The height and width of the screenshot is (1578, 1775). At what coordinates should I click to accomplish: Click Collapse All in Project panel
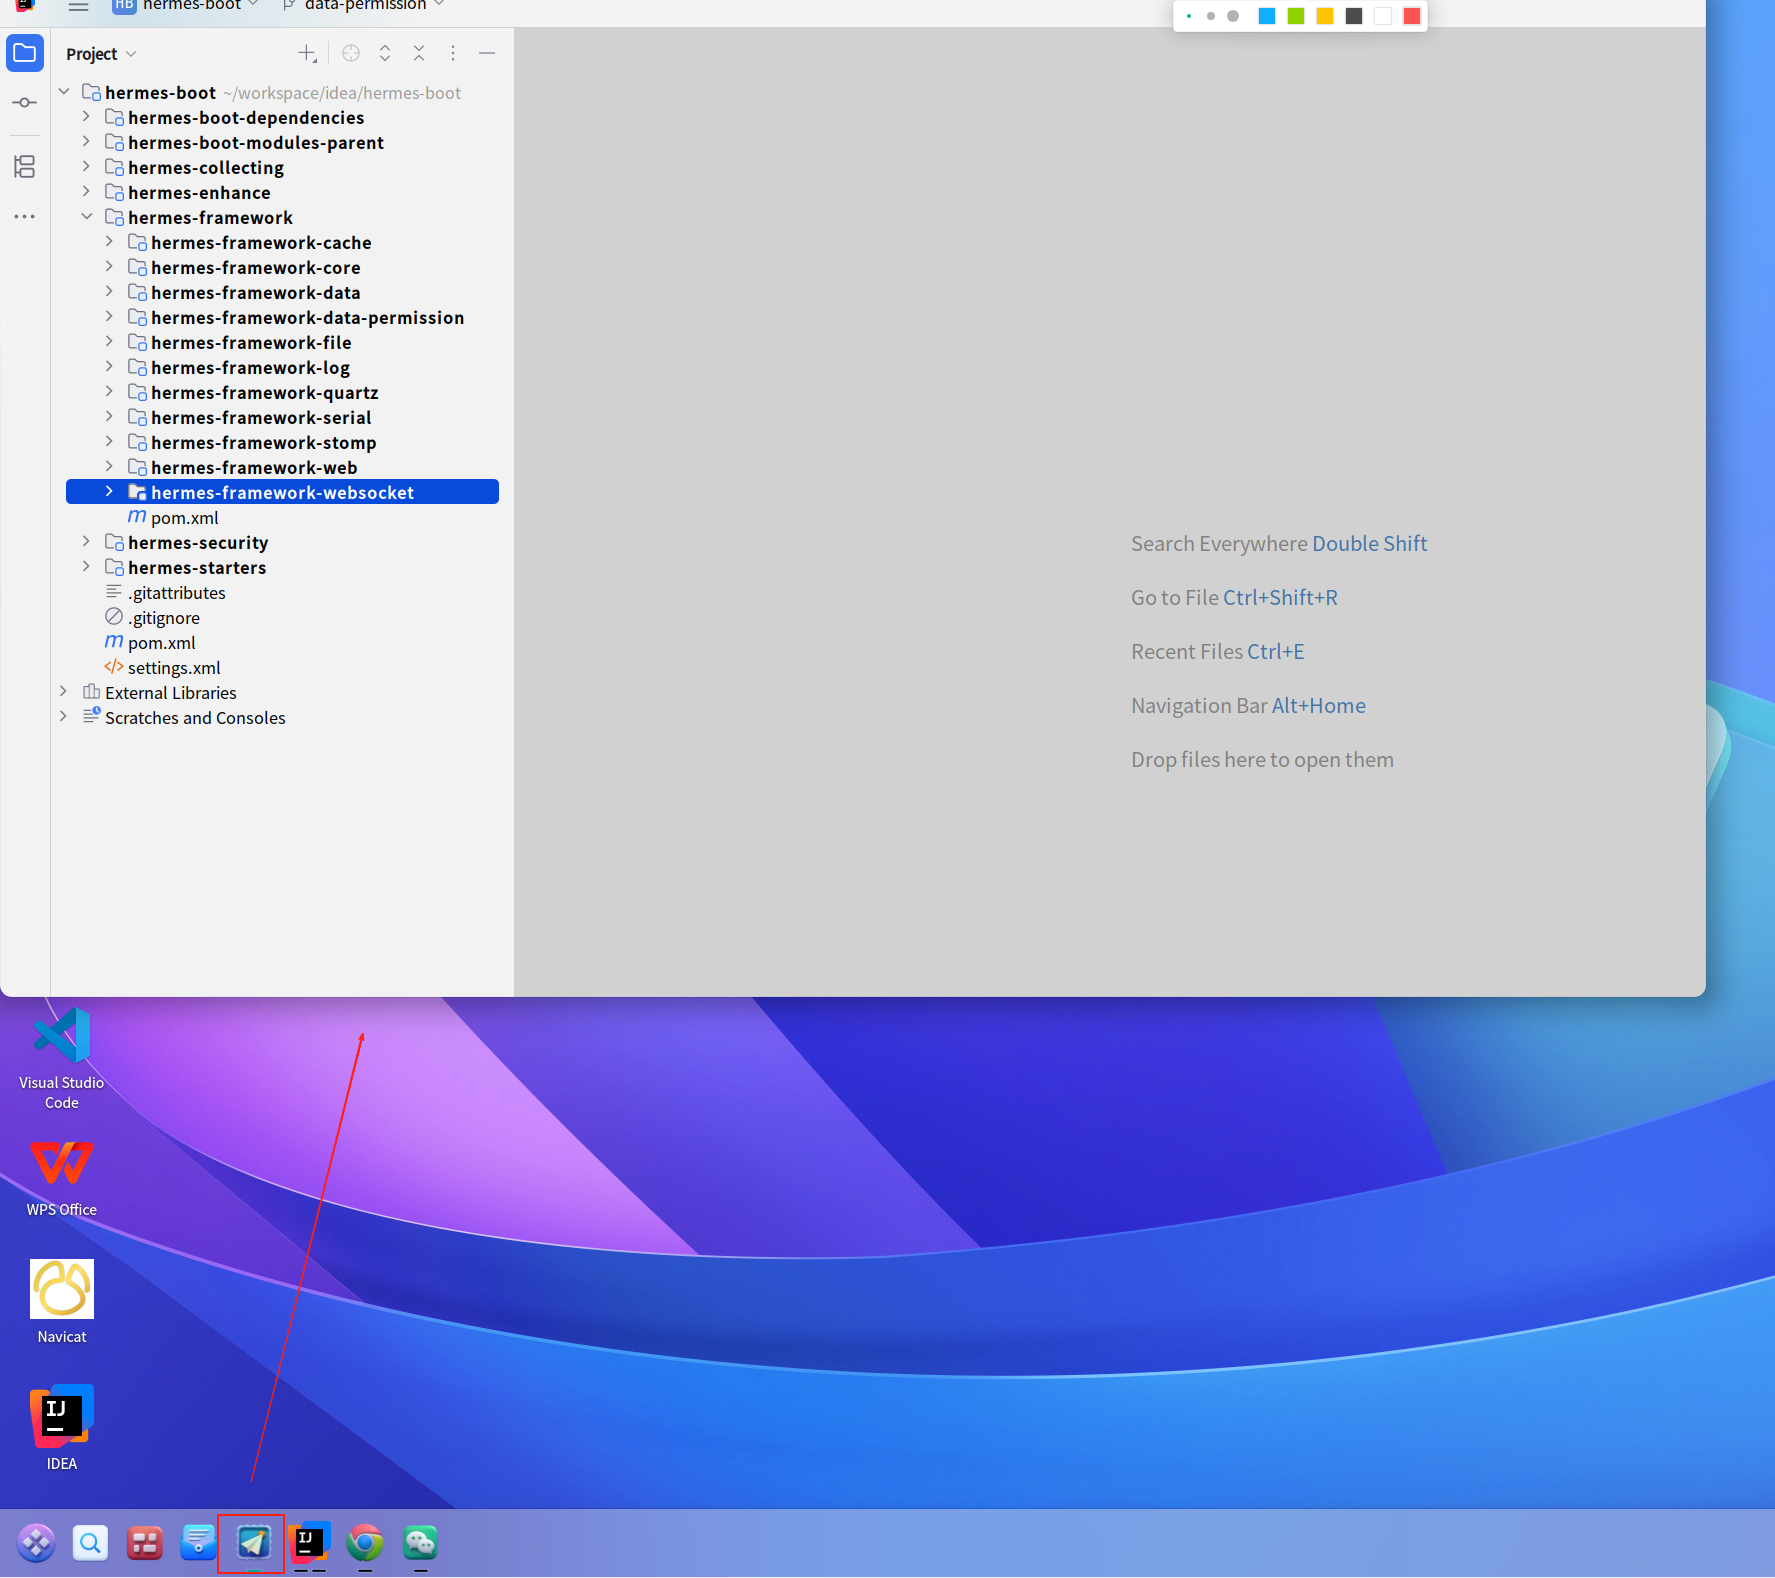(419, 53)
